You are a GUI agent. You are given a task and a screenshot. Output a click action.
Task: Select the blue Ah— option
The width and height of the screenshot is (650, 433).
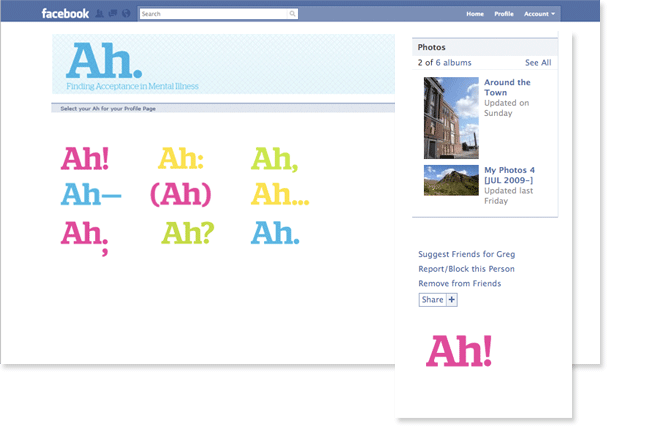pyautogui.click(x=91, y=194)
